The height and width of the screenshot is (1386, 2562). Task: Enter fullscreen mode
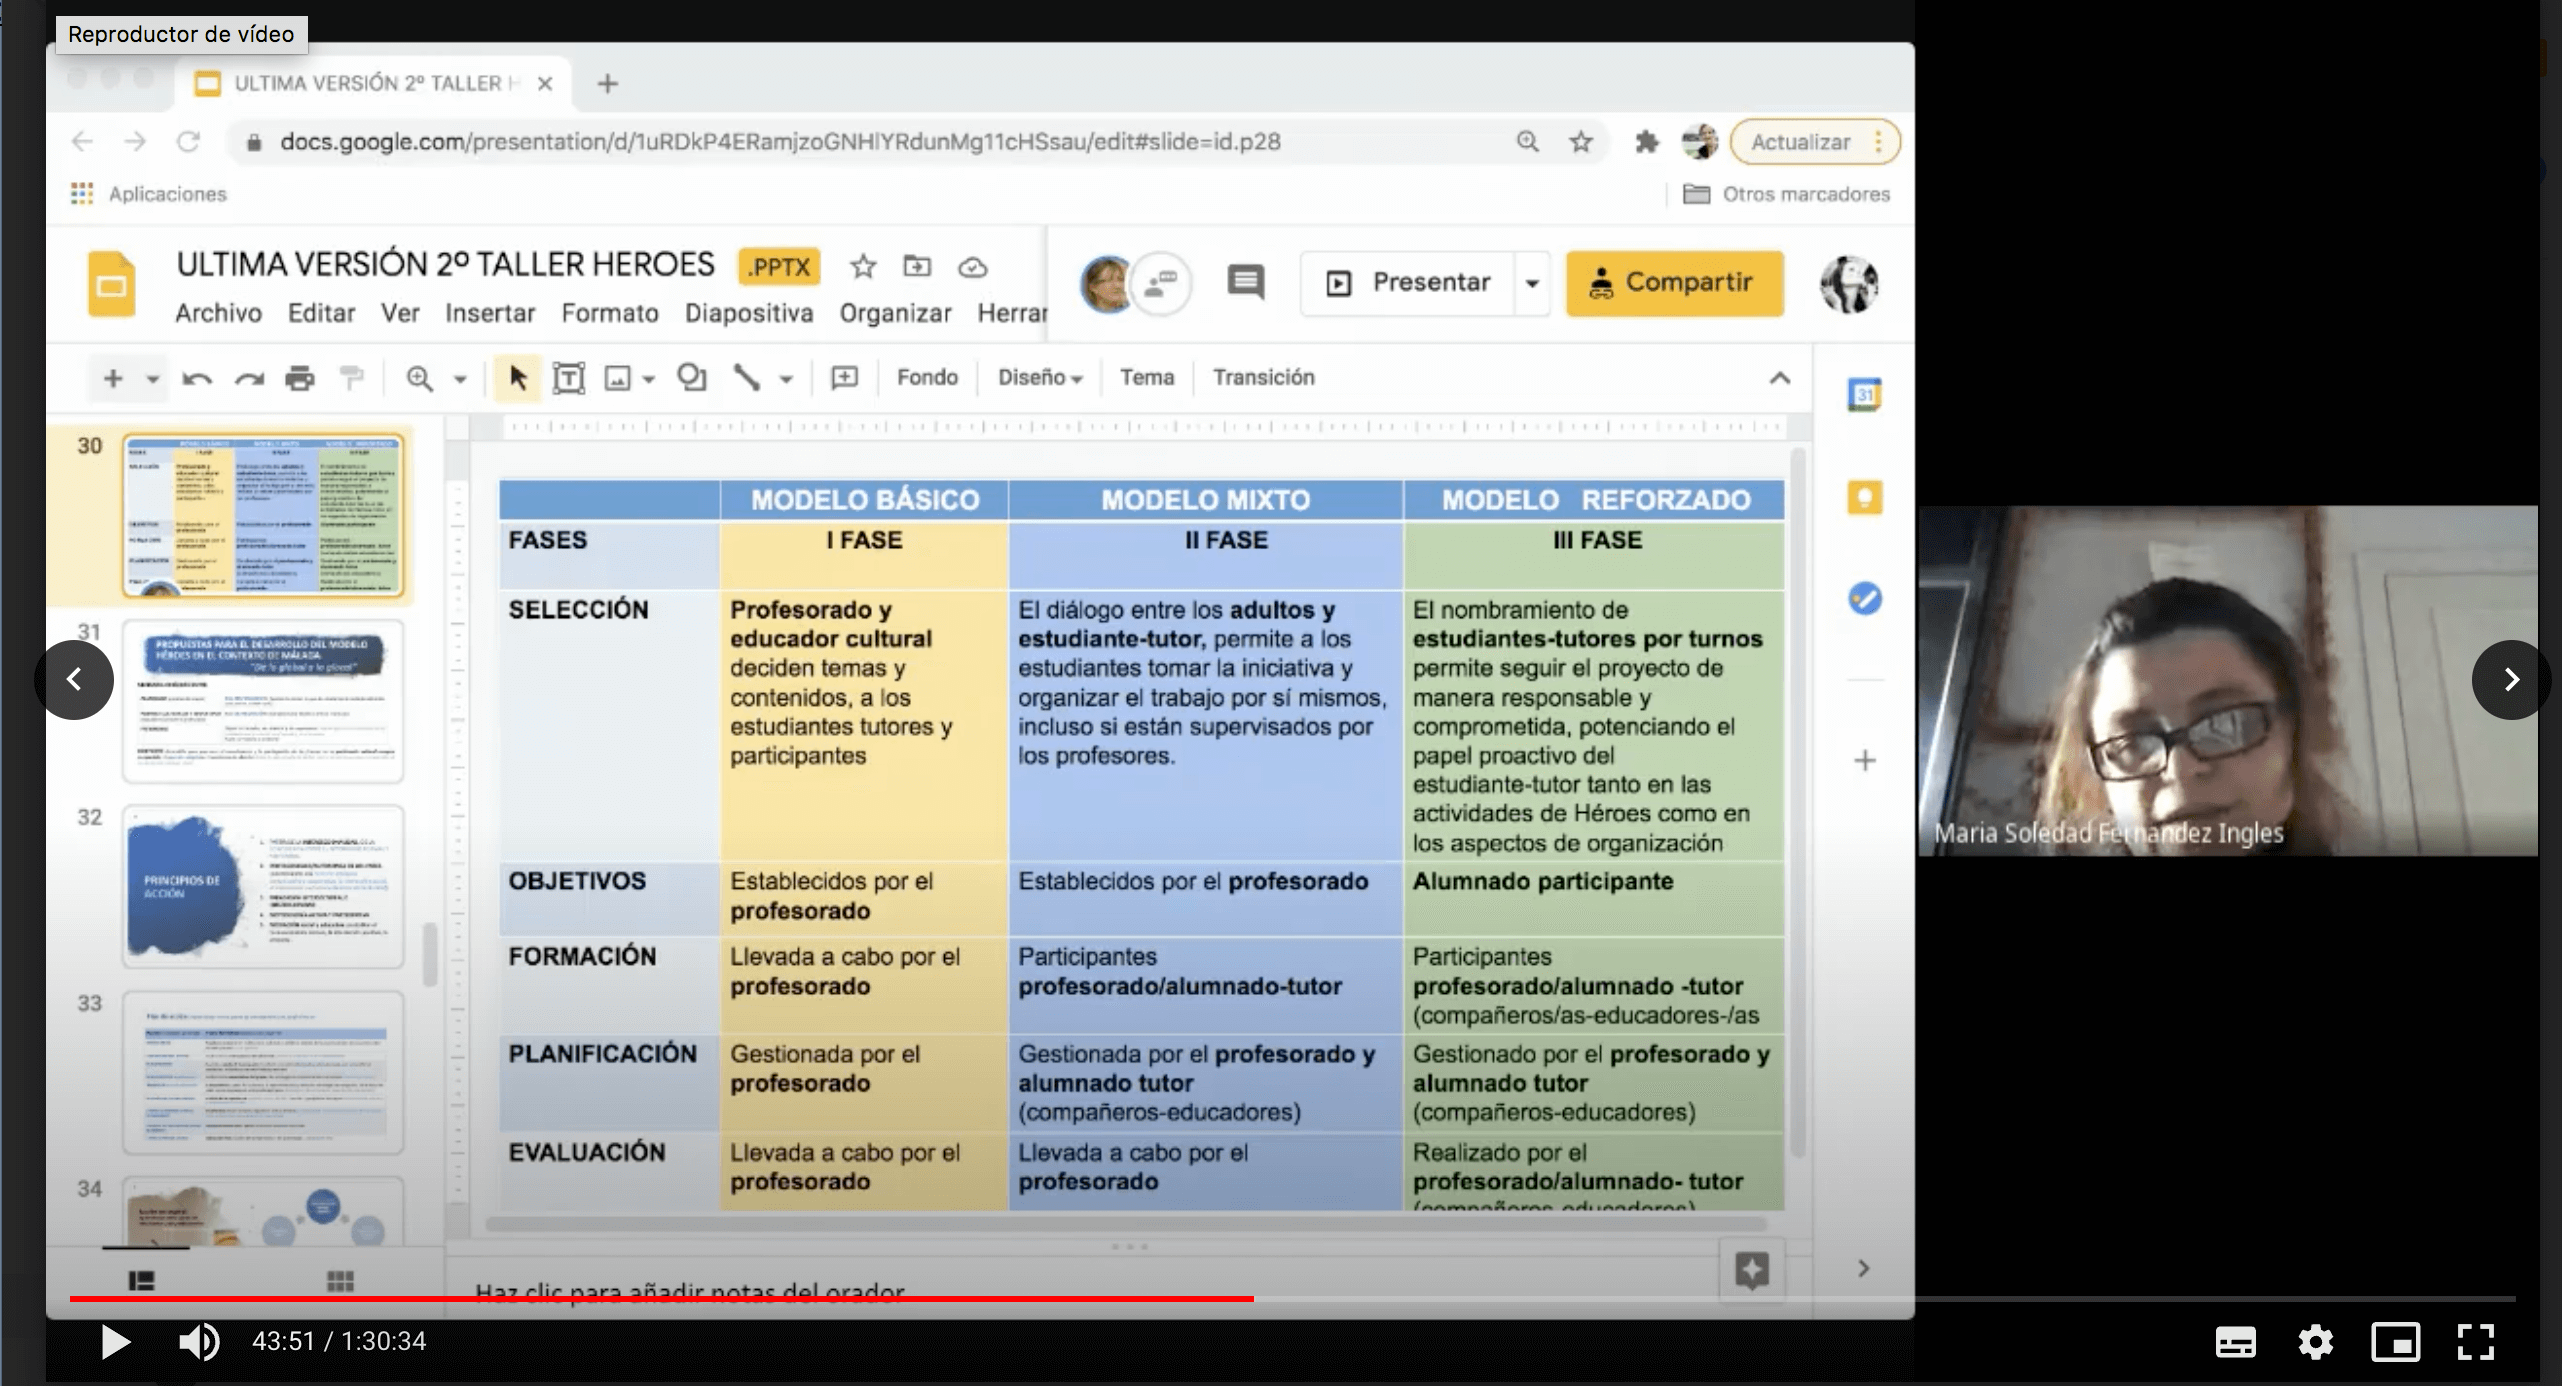[2476, 1342]
